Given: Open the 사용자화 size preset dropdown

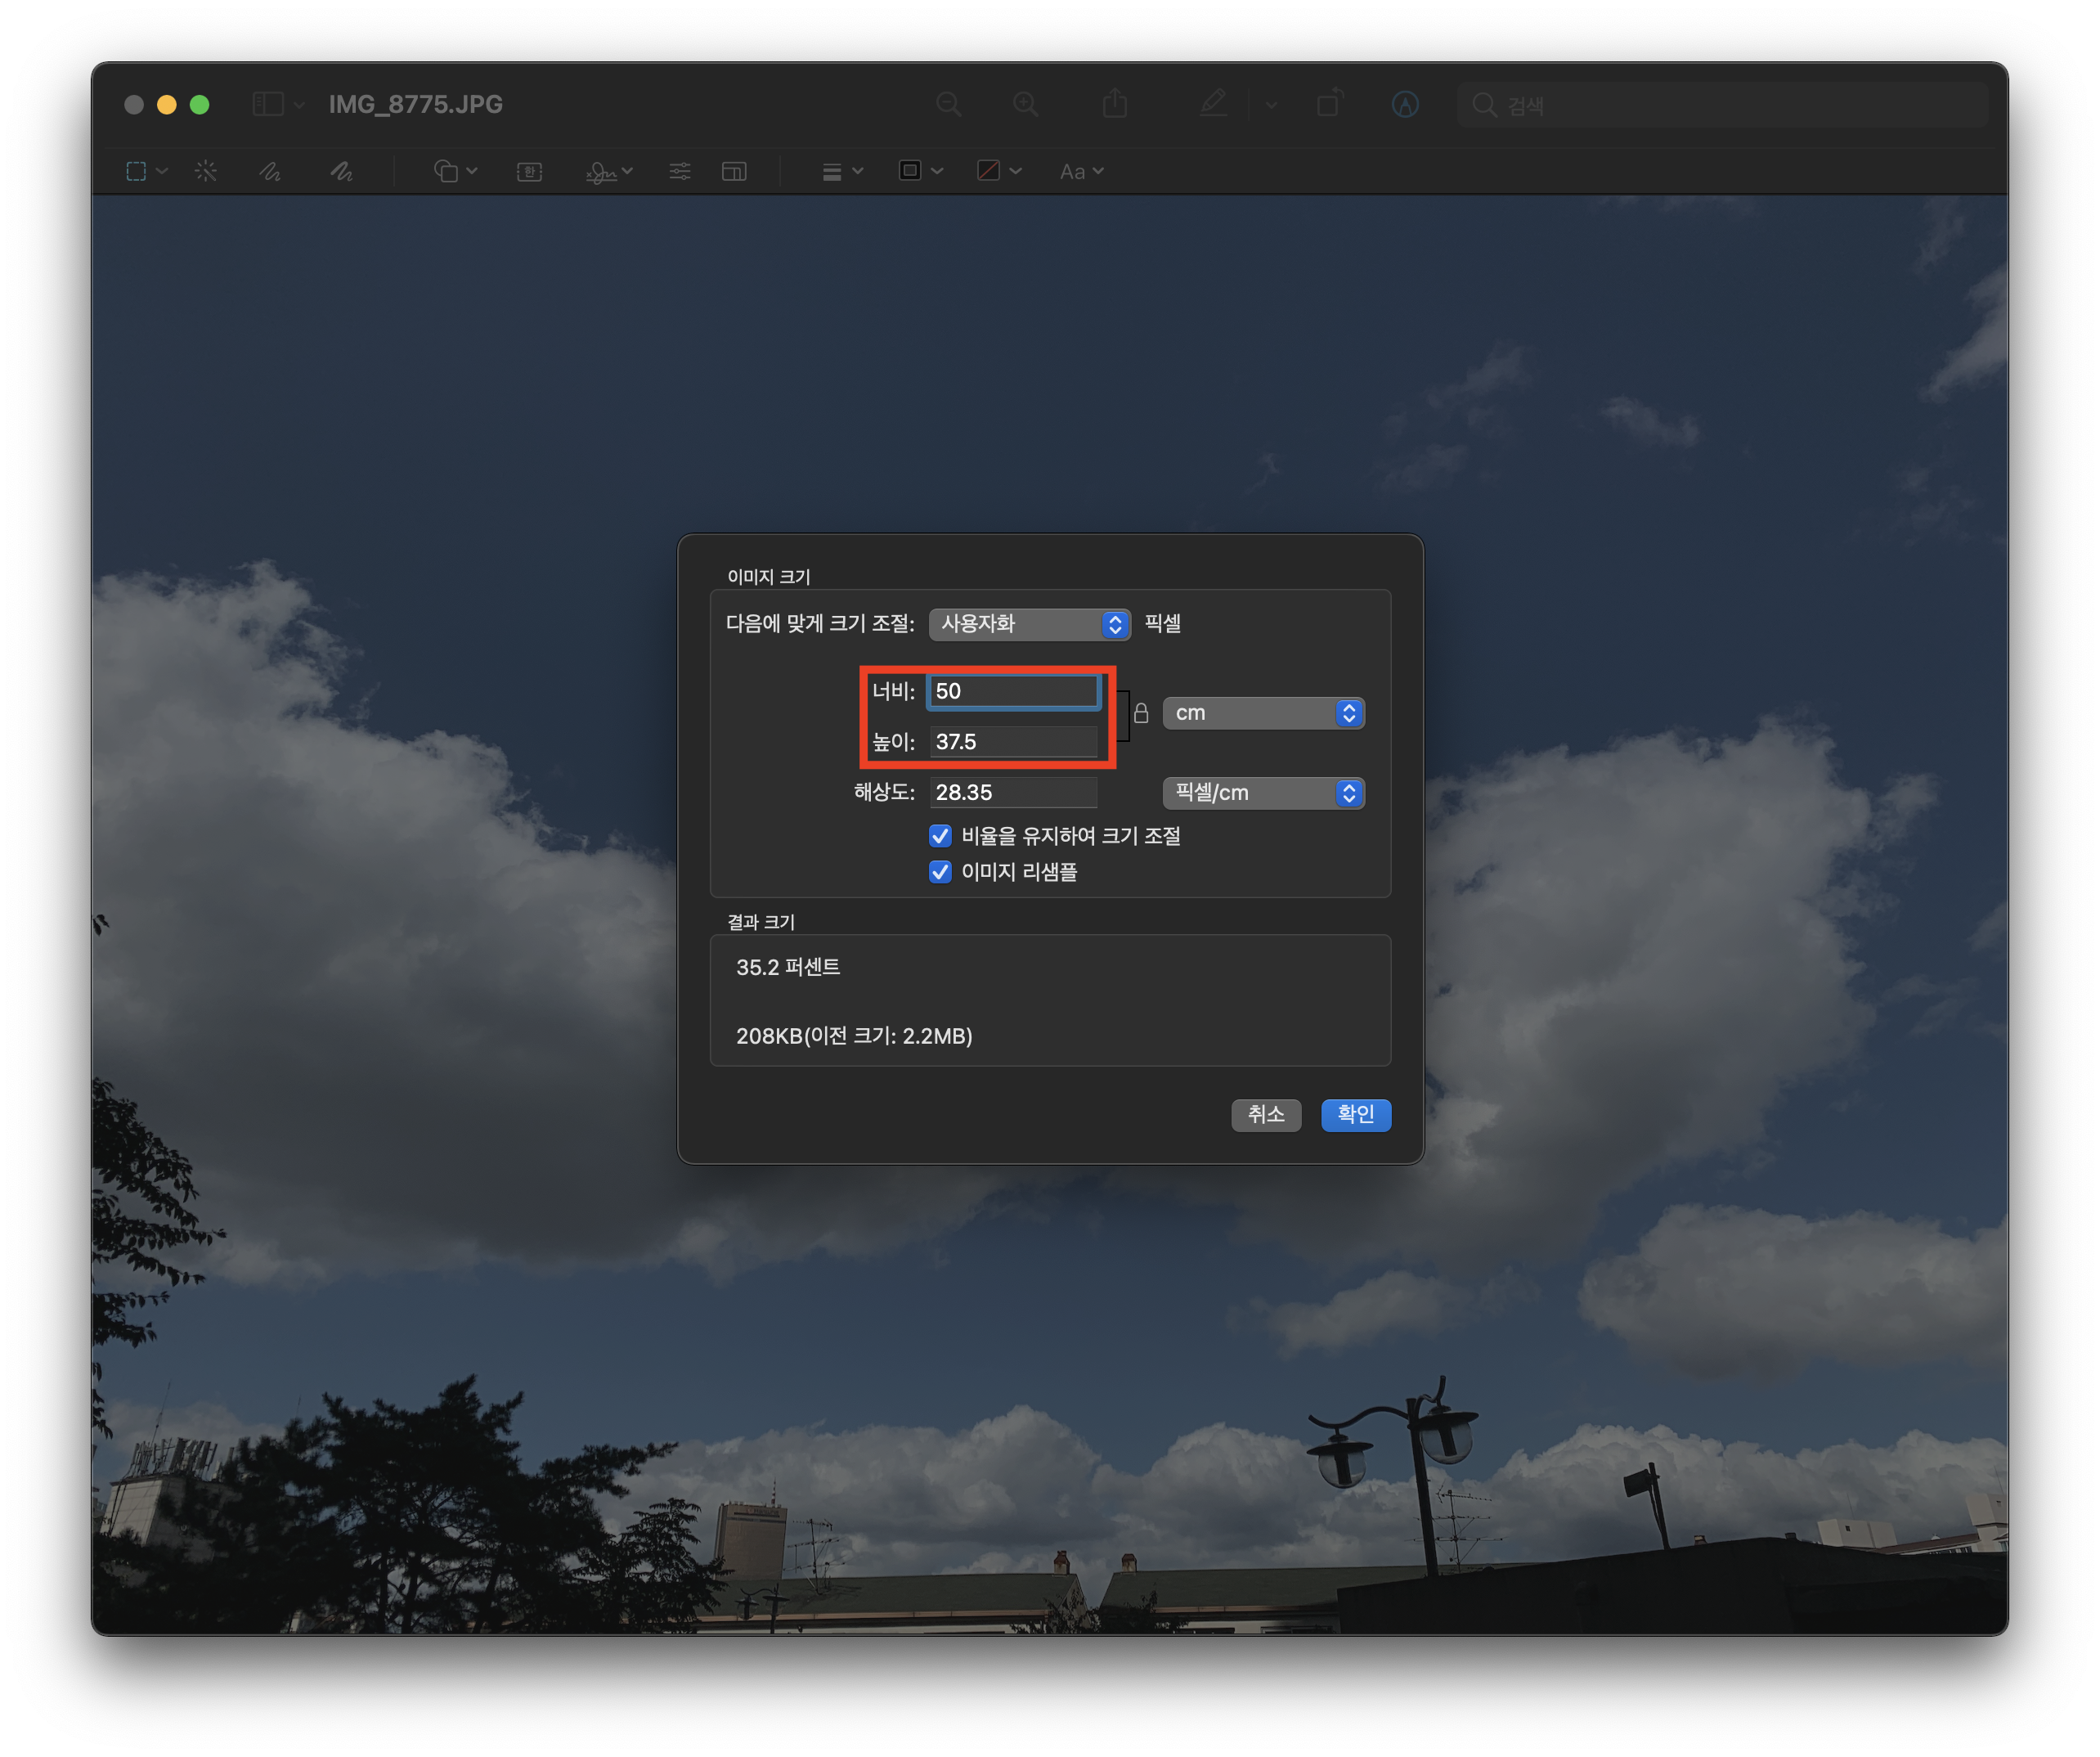Looking at the screenshot, I should pyautogui.click(x=1029, y=624).
